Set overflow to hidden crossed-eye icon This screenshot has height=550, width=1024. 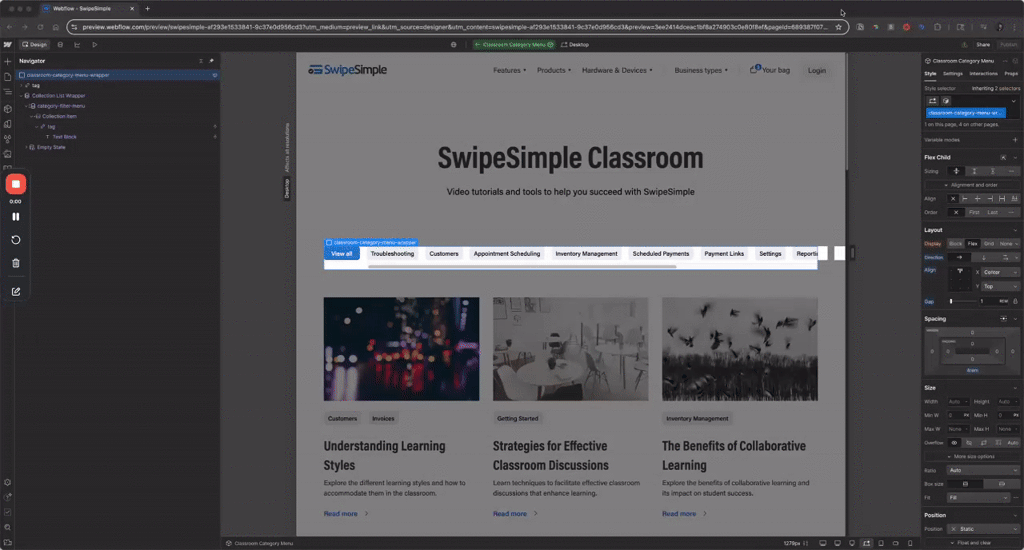pos(969,443)
